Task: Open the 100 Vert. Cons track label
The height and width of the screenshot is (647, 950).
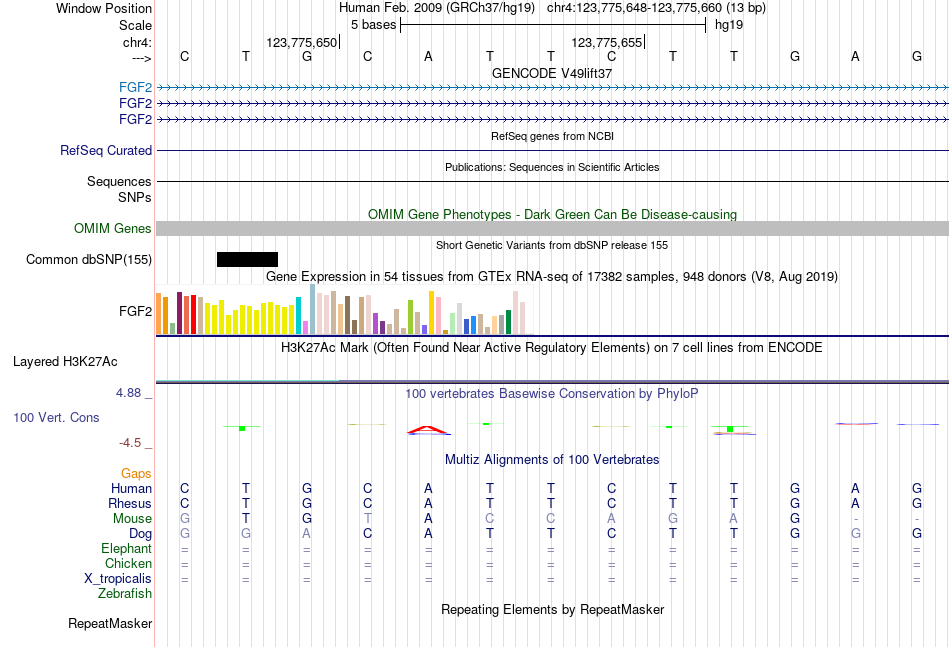Action: [56, 417]
